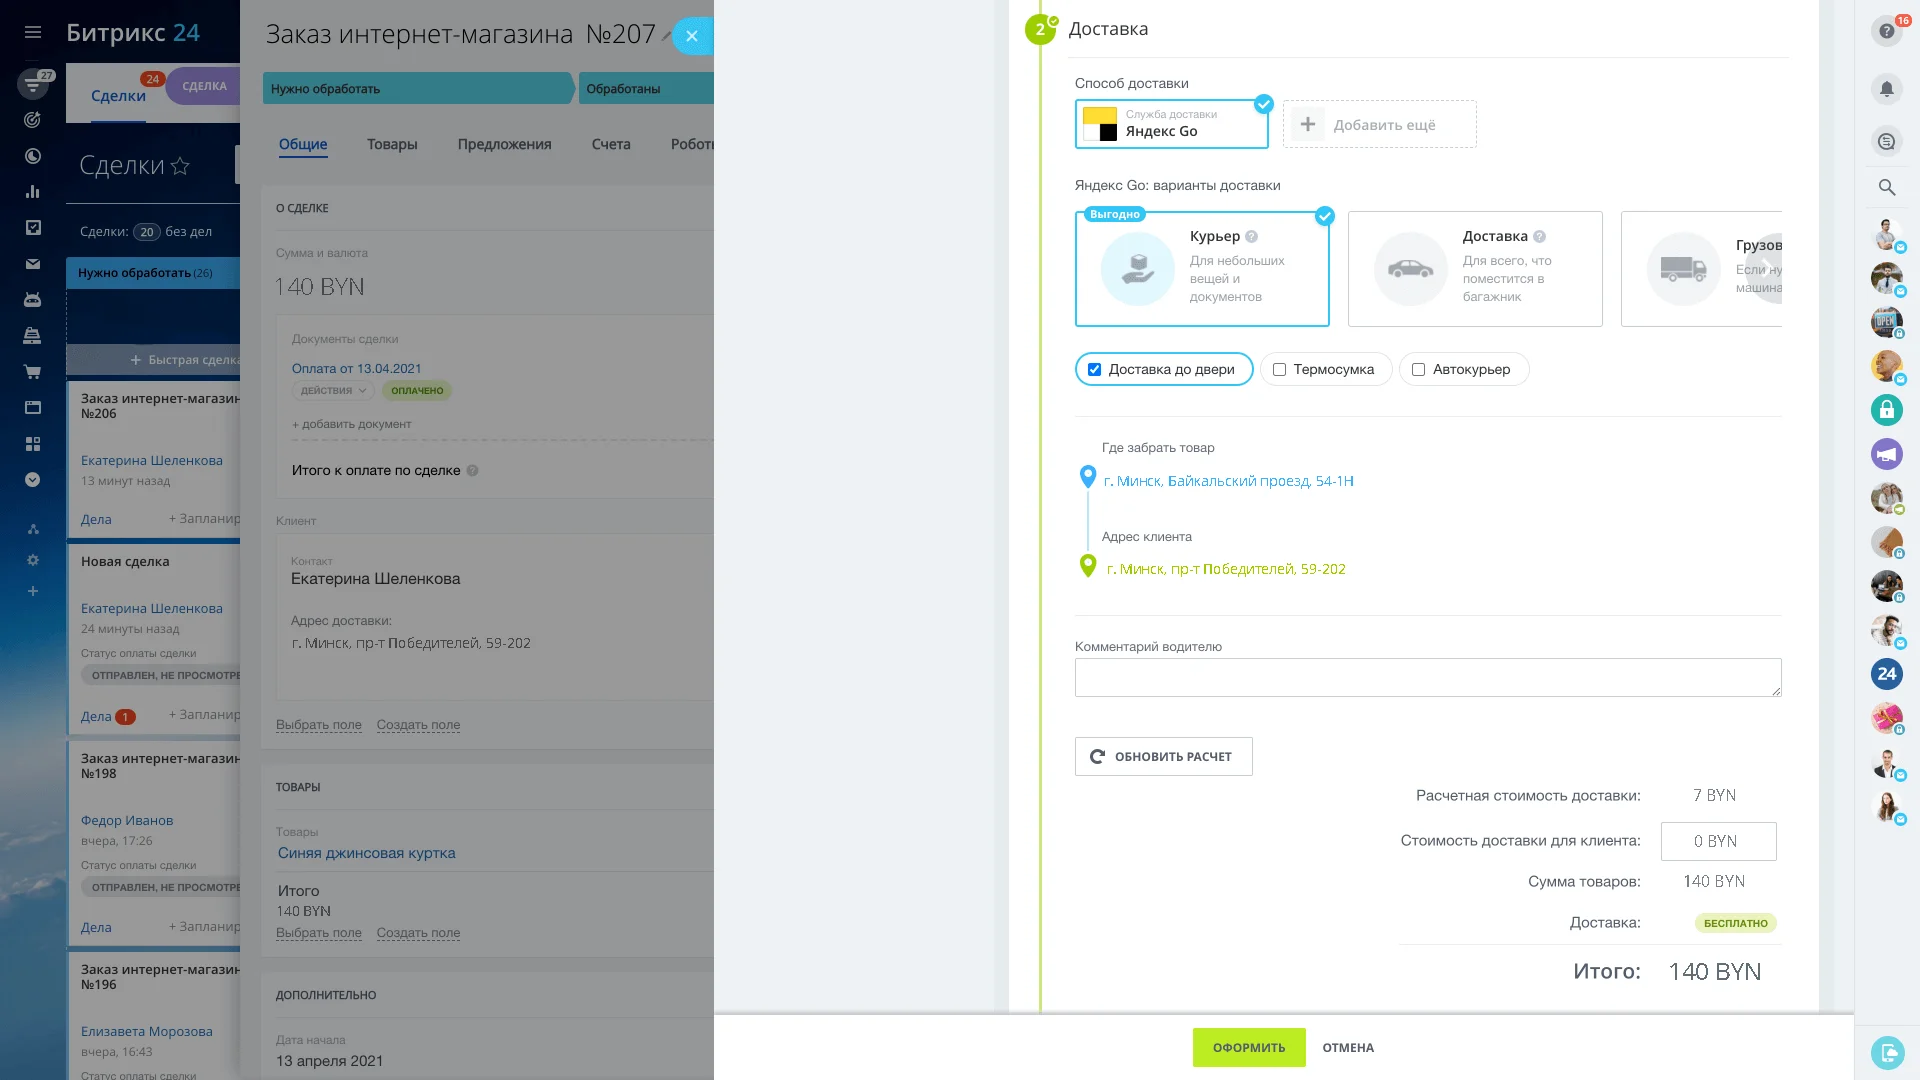Click the refresh icon in Обновить расчет
Screen dimensions: 1920x1080
click(1097, 757)
